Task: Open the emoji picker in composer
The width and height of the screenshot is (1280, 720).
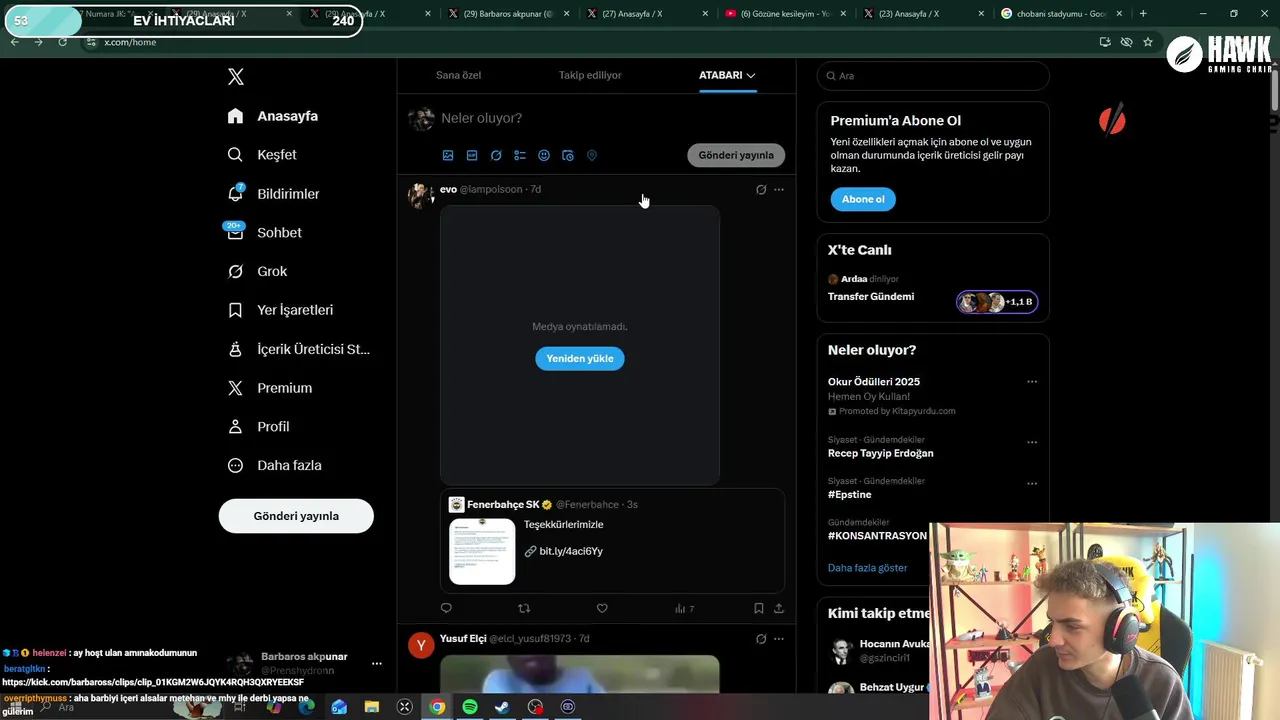Action: pos(544,155)
